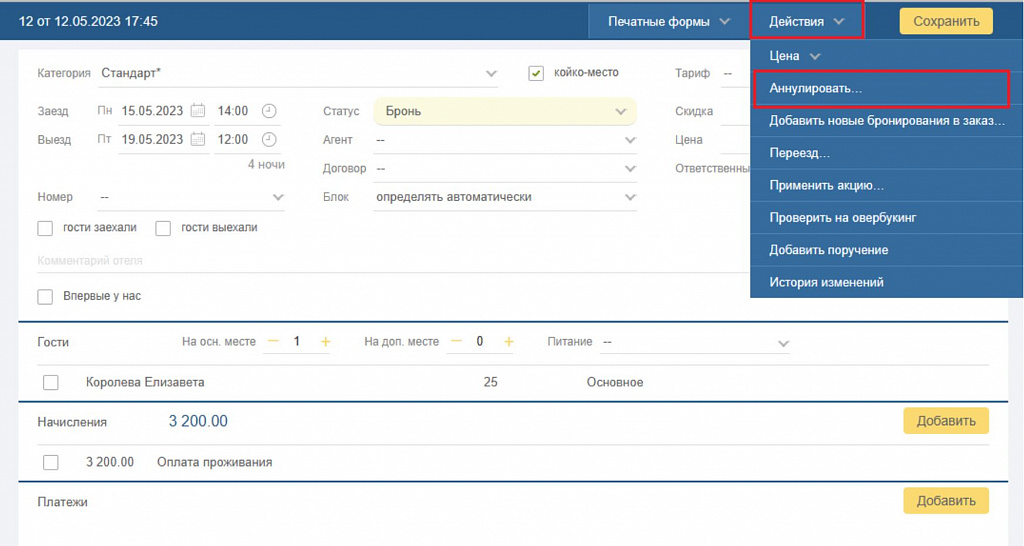
Task: Select Применить акцию menu item
Action: tap(887, 185)
